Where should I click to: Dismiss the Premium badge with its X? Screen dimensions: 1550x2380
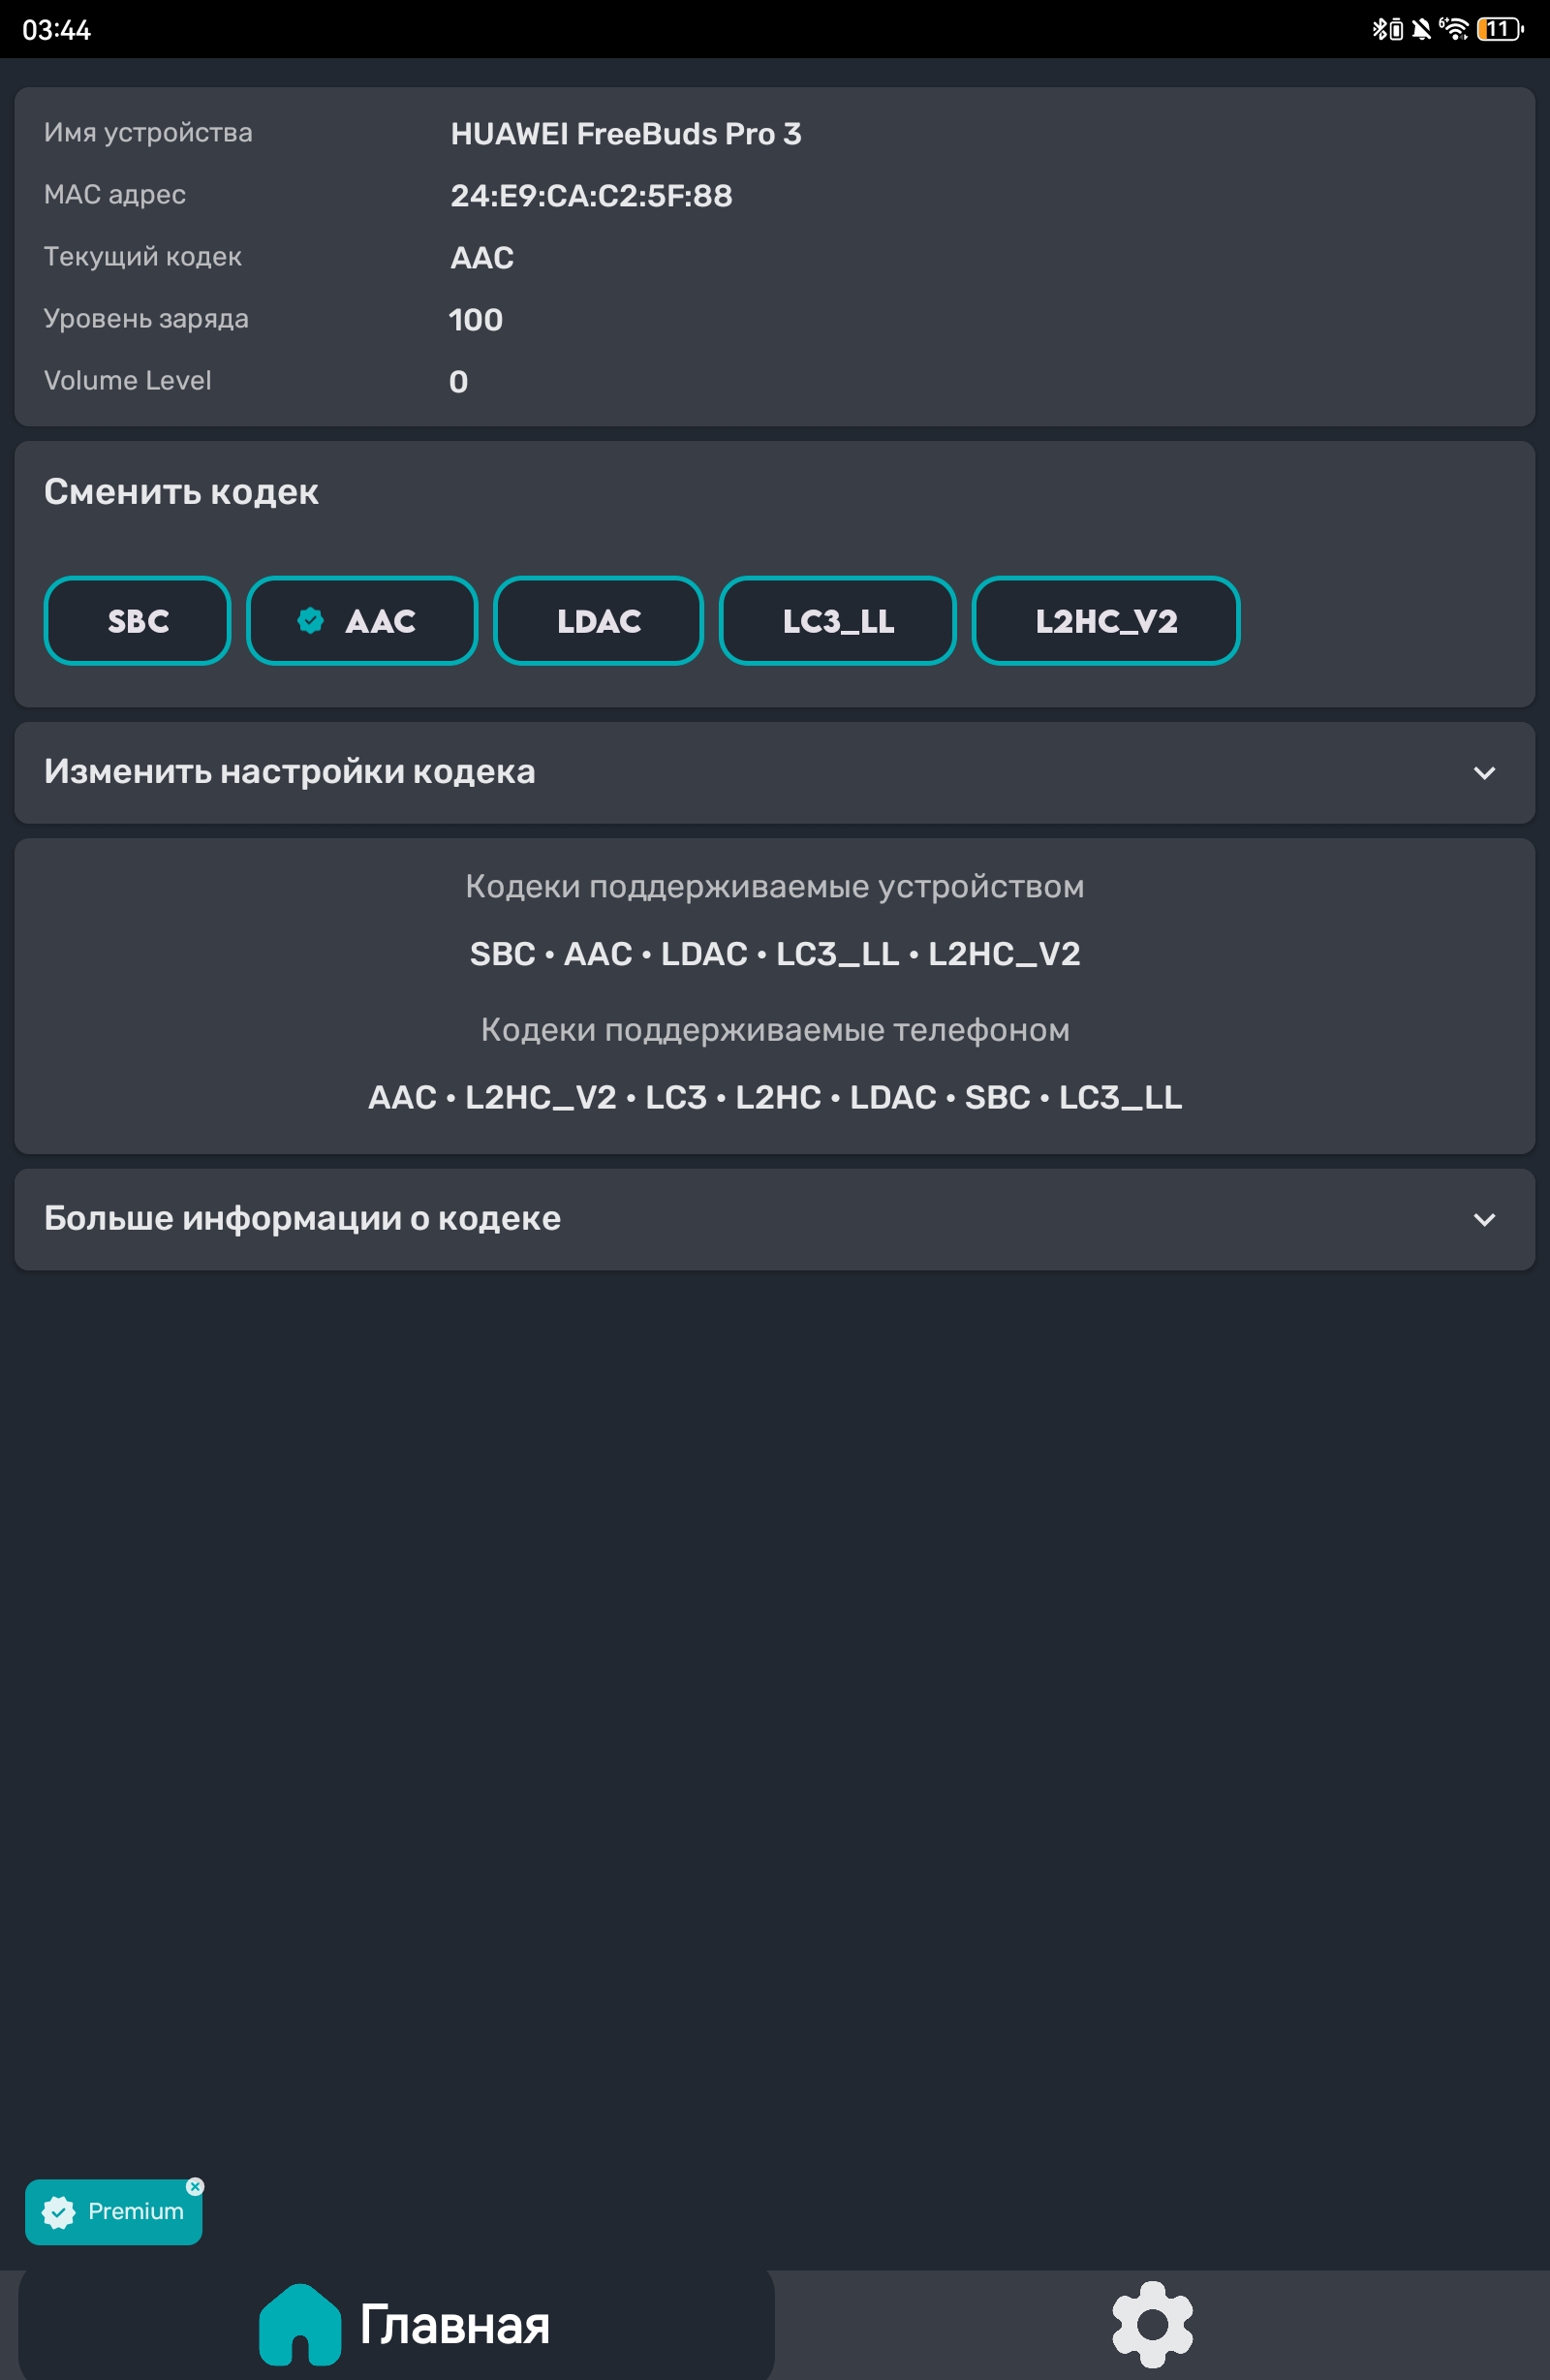[x=195, y=2187]
